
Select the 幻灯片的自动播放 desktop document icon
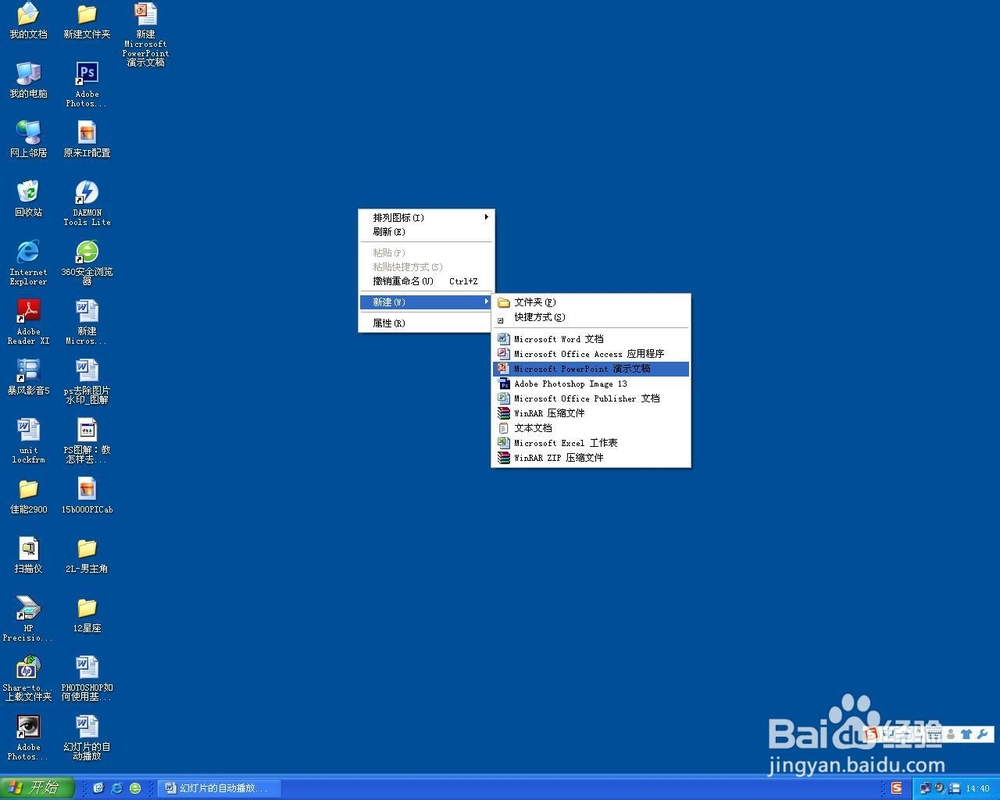click(87, 737)
